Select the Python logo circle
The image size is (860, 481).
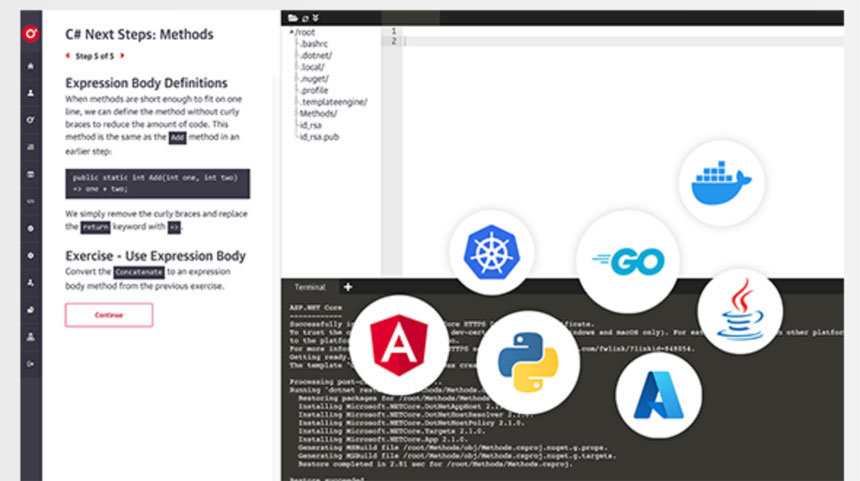tap(527, 362)
